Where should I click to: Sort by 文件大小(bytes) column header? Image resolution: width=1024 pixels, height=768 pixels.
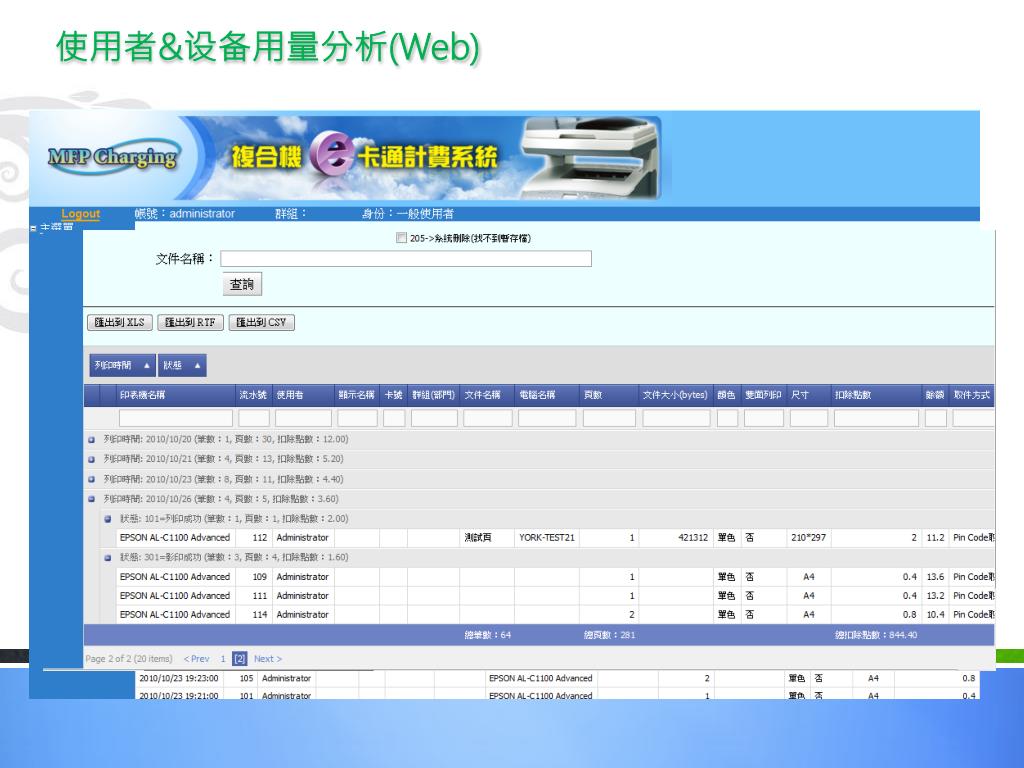(x=675, y=395)
